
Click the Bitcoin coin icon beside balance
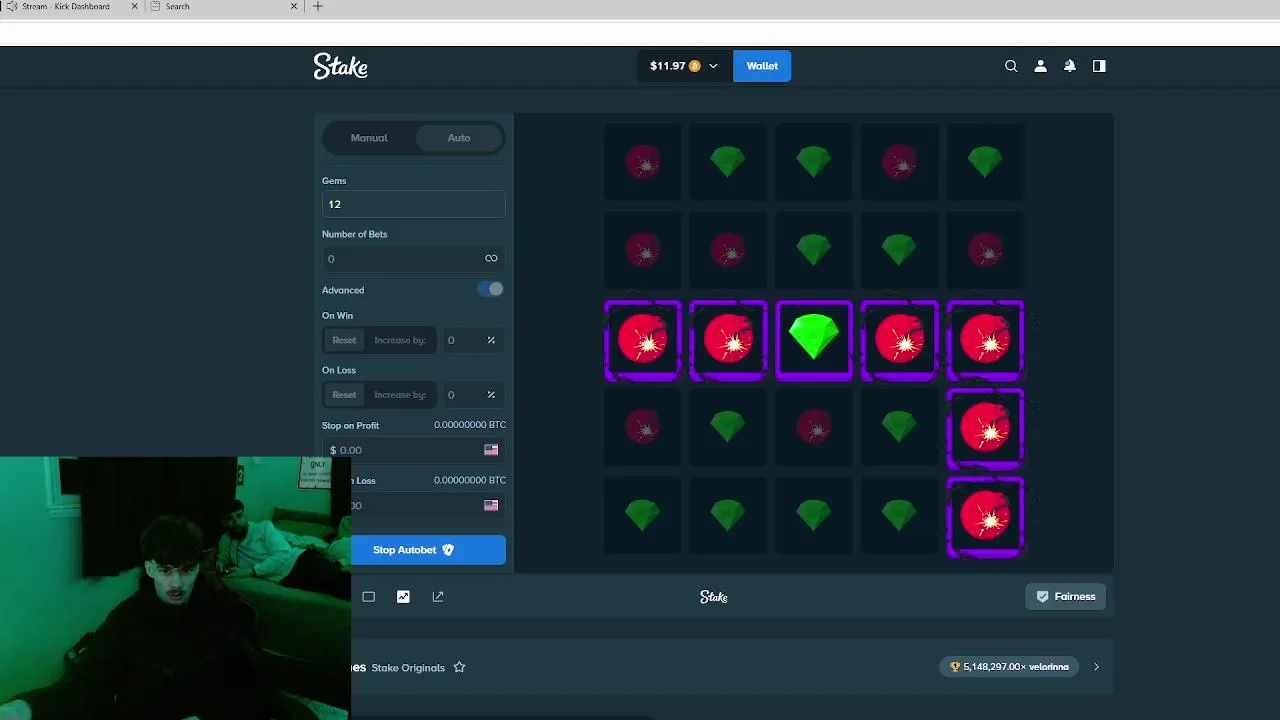(x=695, y=66)
